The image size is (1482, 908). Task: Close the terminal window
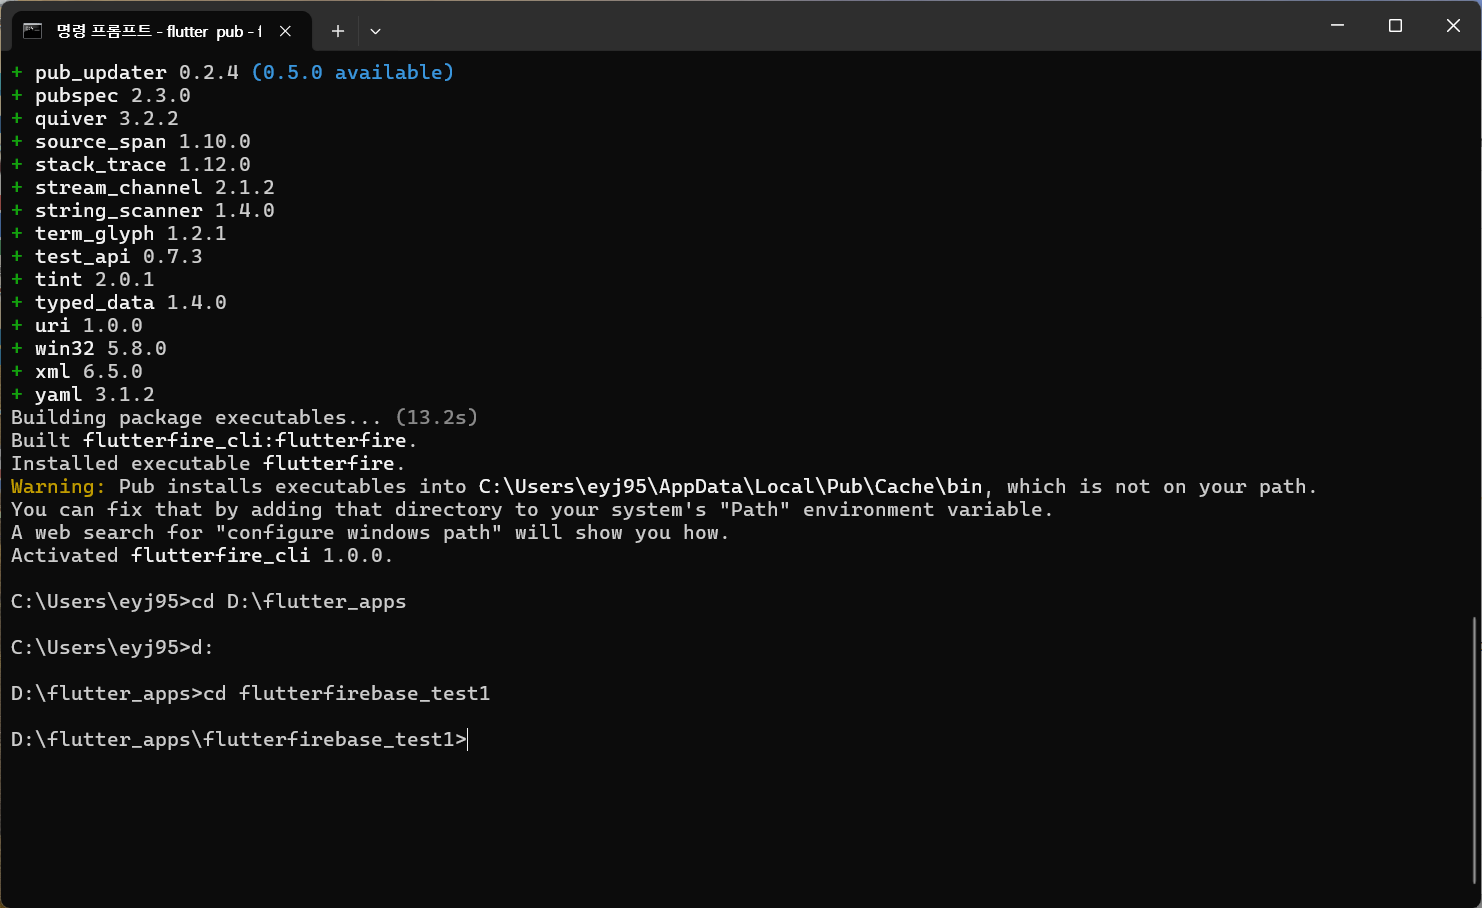coord(1453,26)
